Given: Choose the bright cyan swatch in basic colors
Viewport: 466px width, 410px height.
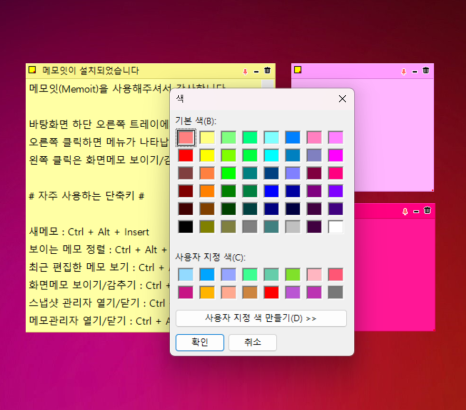Looking at the screenshot, I should (271, 155).
